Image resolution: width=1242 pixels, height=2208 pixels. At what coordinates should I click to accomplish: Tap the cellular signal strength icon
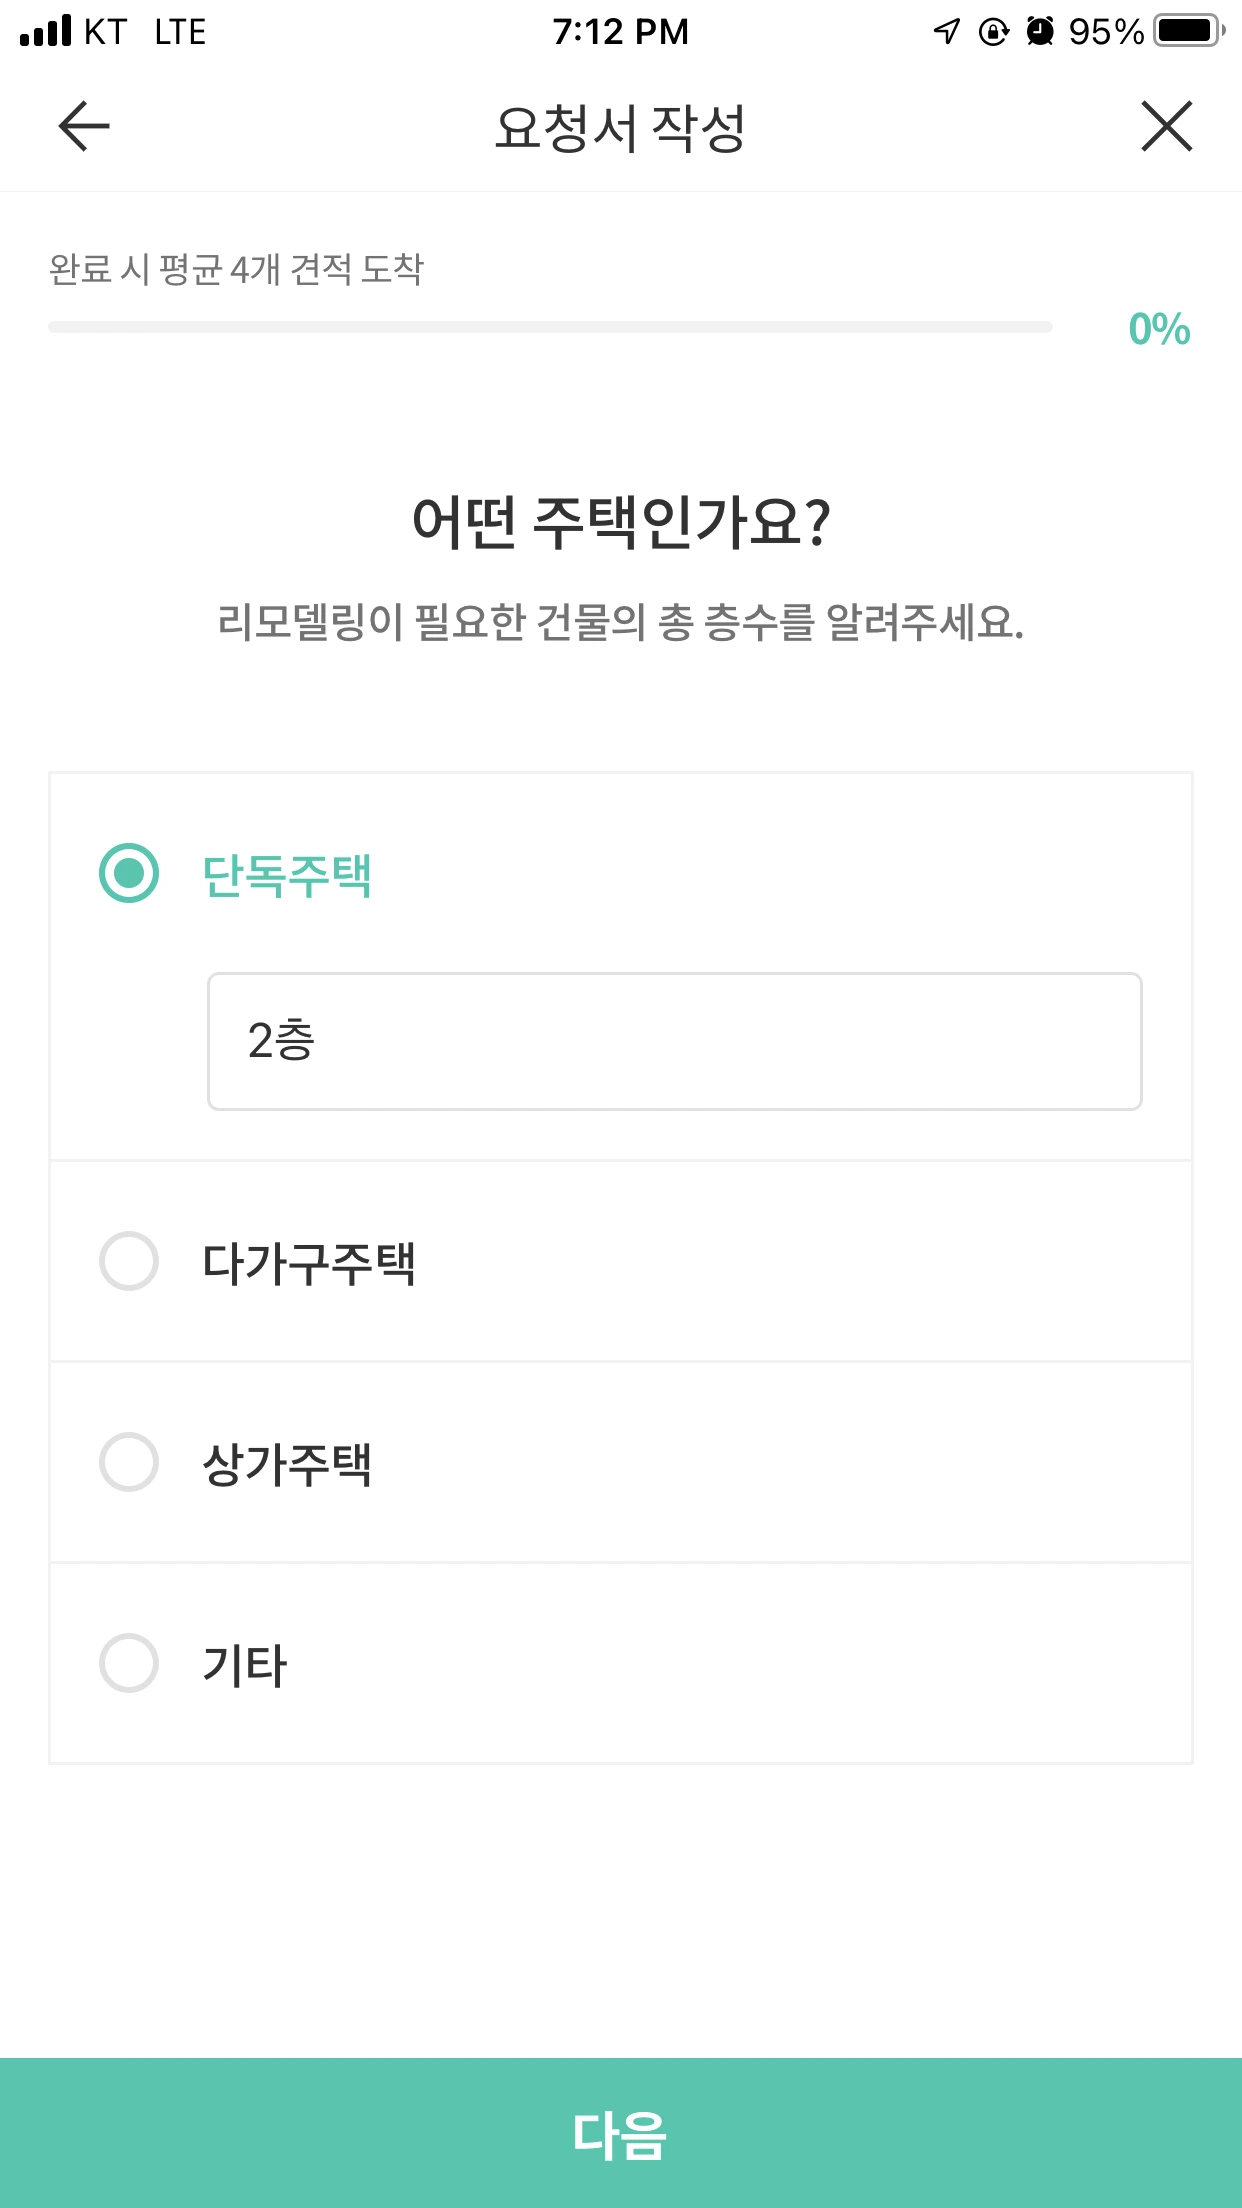coord(46,32)
